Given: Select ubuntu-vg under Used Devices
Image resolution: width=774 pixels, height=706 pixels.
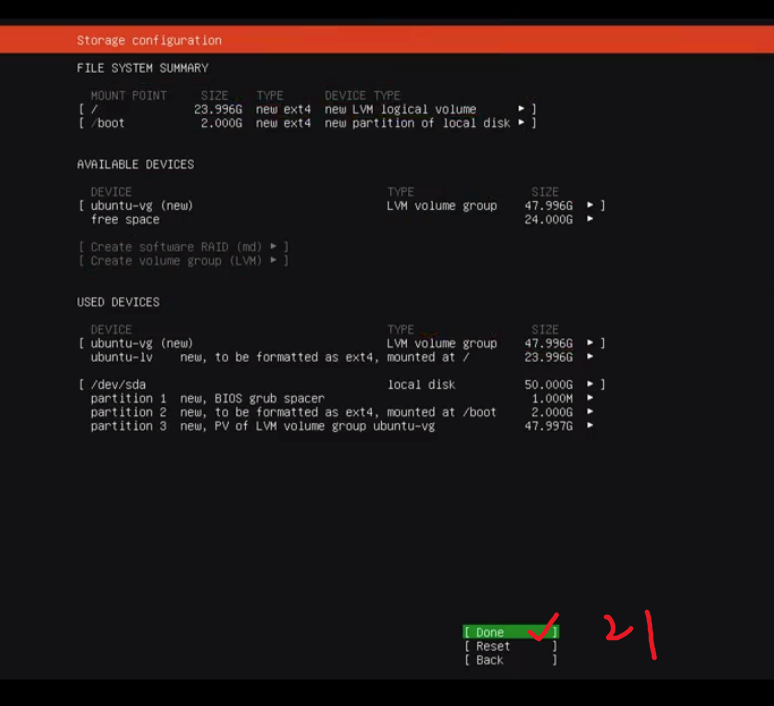Looking at the screenshot, I should point(141,343).
